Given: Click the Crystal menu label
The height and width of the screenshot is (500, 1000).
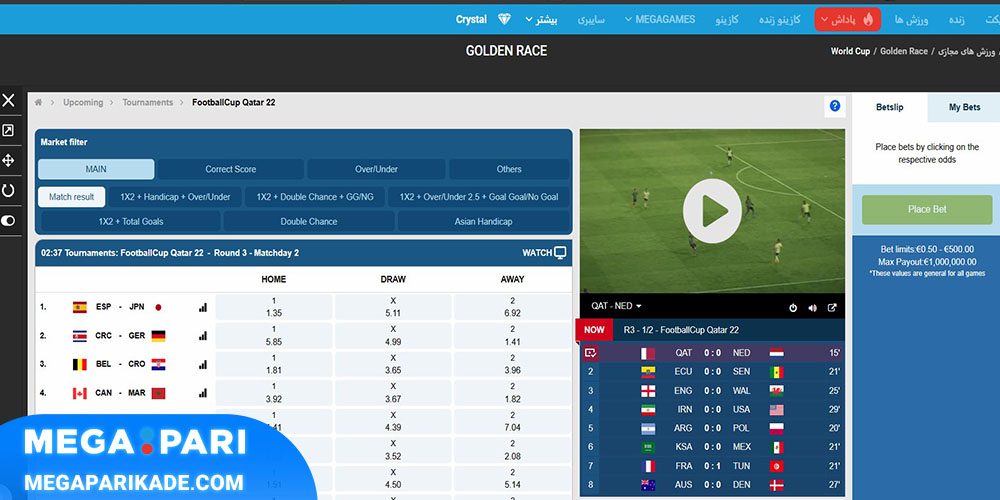Looking at the screenshot, I should pyautogui.click(x=471, y=19).
